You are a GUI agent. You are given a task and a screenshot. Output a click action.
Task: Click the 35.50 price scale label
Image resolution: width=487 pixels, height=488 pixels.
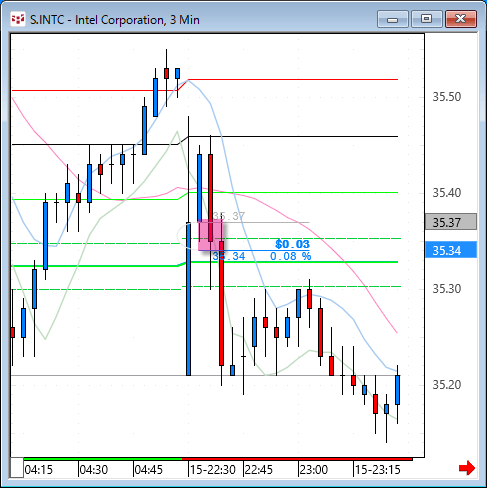point(447,97)
